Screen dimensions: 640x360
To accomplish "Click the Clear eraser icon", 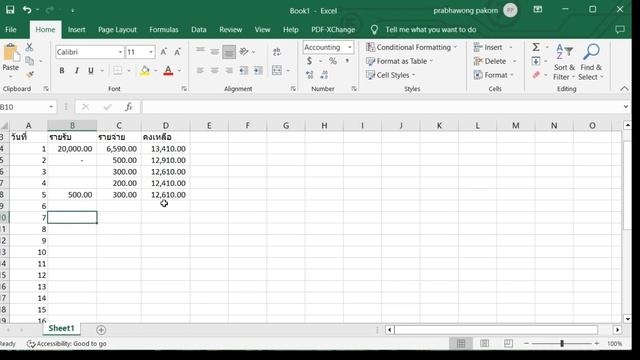I will (x=536, y=75).
